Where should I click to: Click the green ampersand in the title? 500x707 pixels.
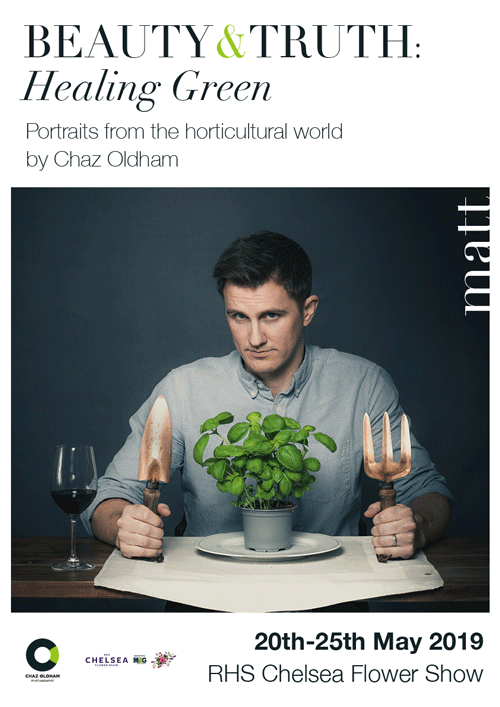(x=231, y=42)
